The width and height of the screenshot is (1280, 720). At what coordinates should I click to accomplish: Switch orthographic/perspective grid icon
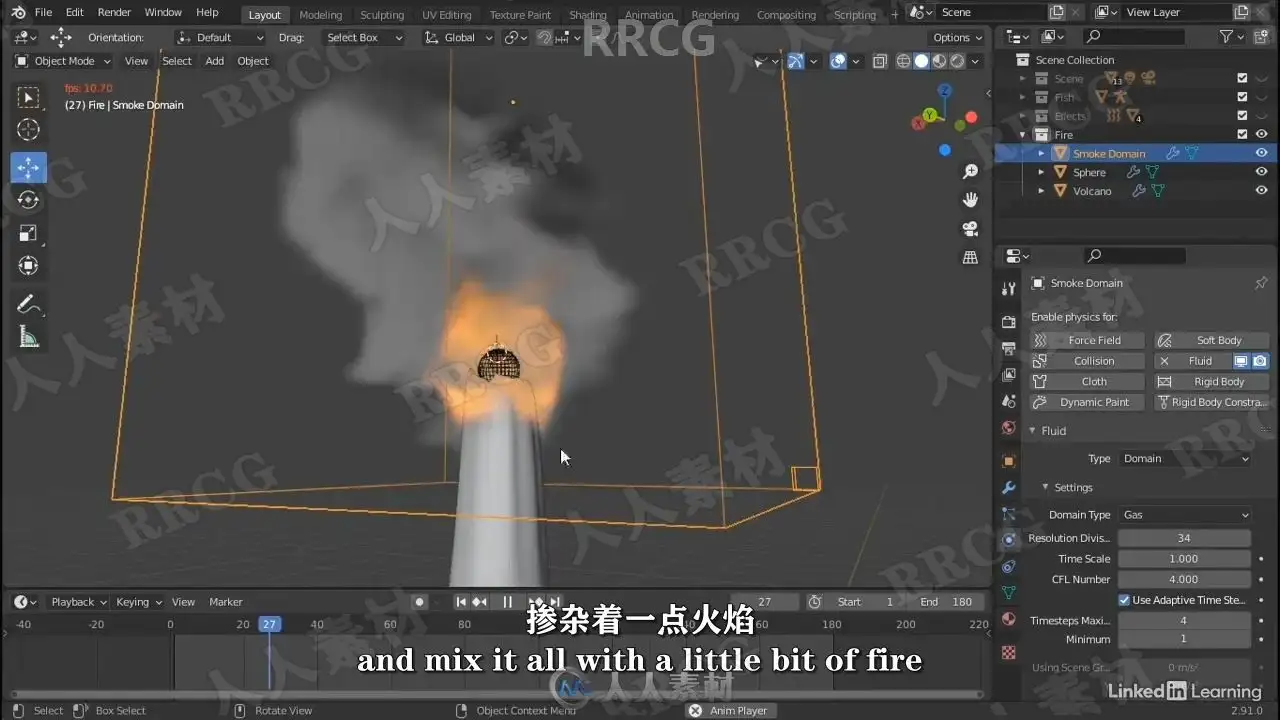[x=970, y=257]
